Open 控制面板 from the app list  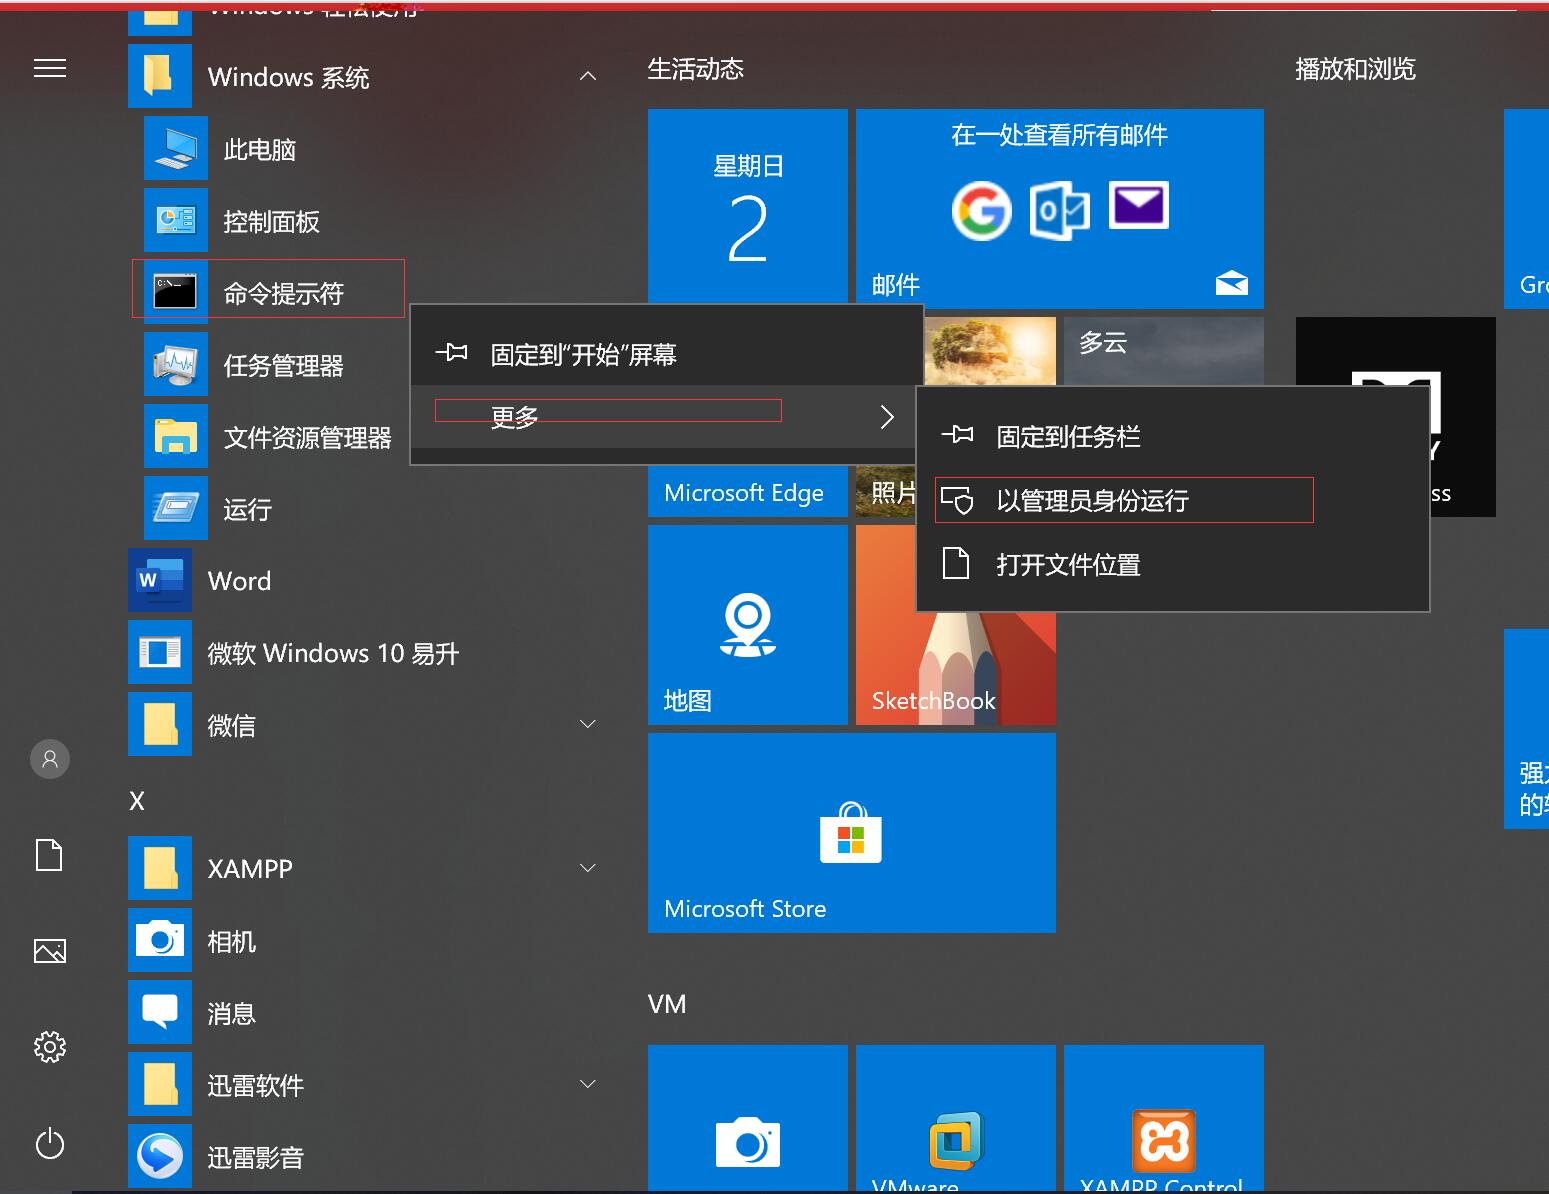(x=370, y=221)
